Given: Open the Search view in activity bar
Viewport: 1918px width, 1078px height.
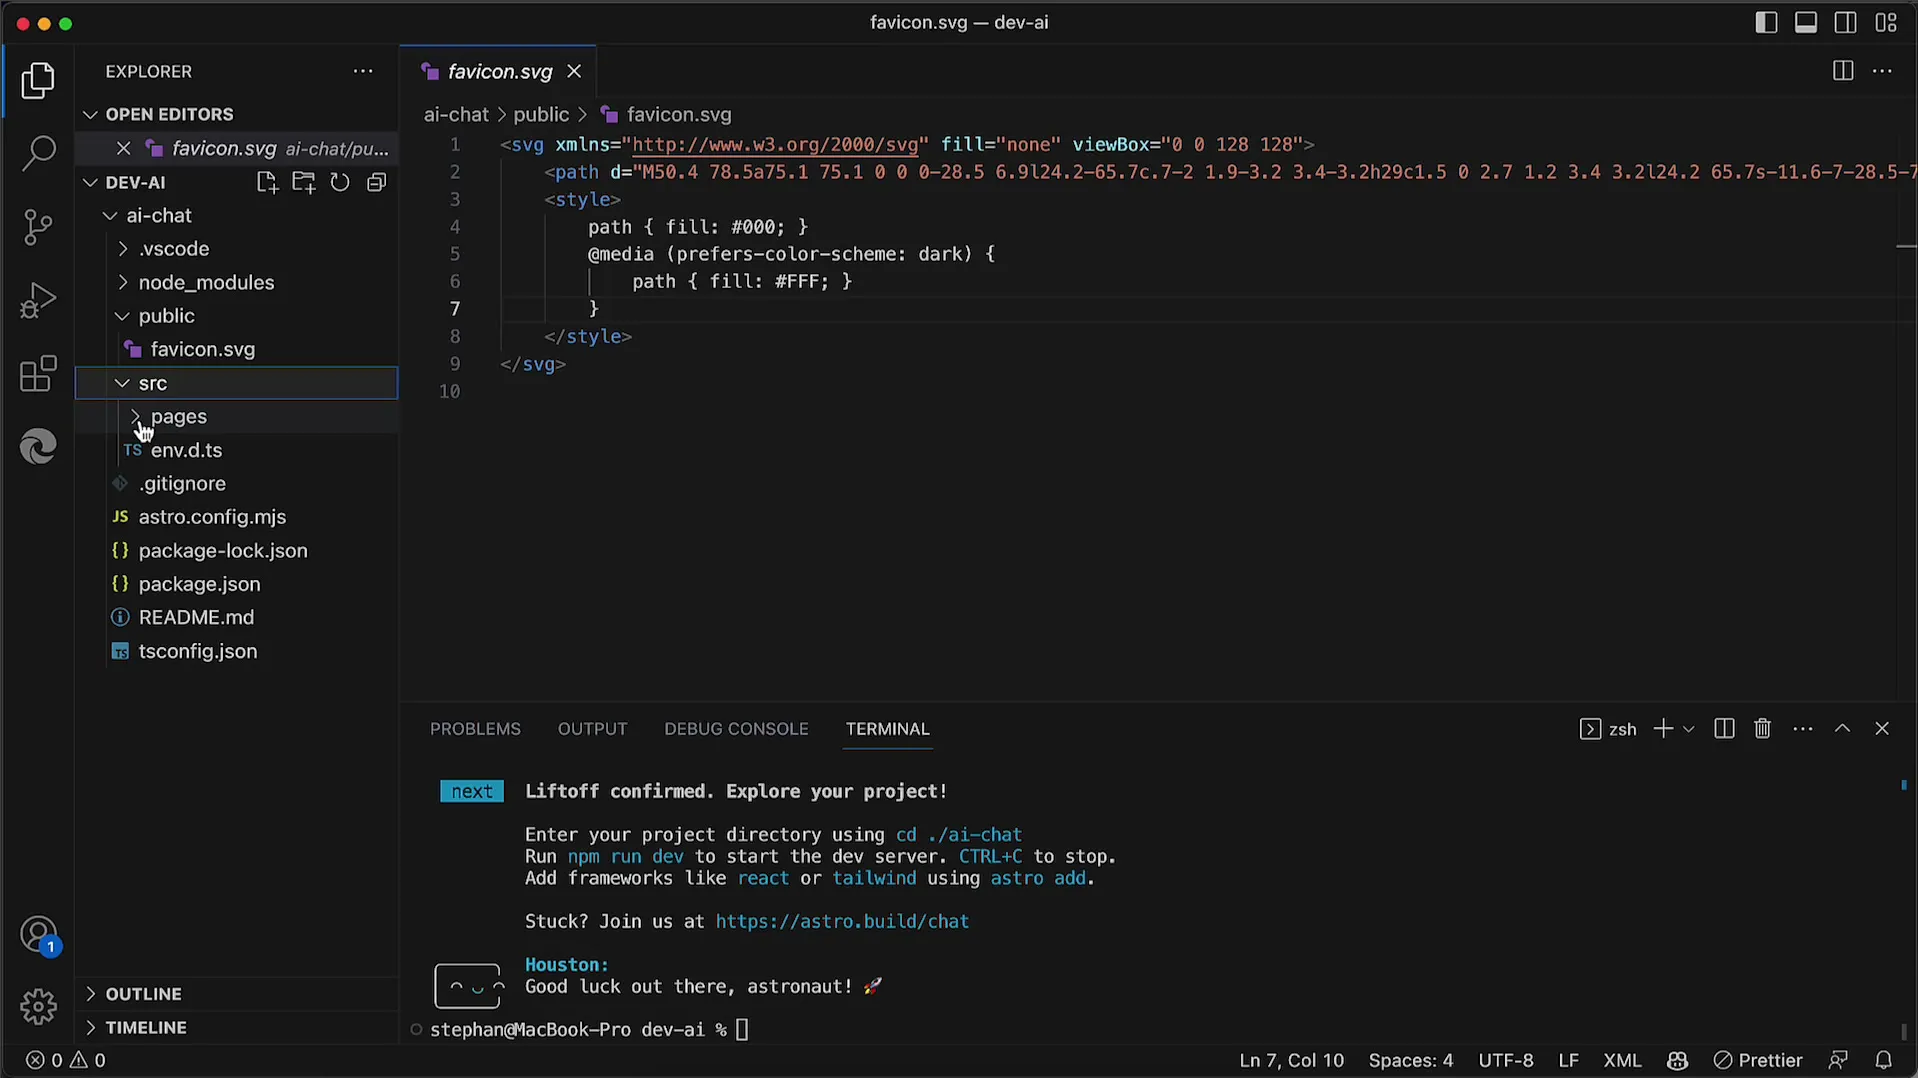Looking at the screenshot, I should click(x=38, y=153).
